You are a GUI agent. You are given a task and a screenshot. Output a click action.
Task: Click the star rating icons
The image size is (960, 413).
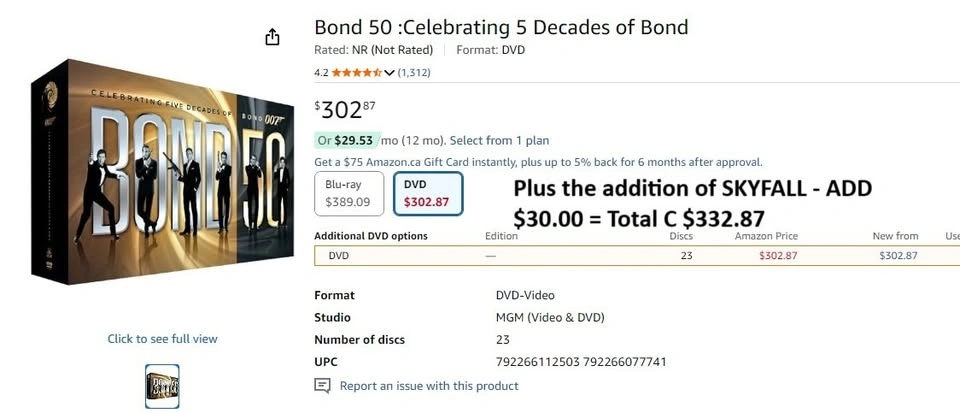356,73
